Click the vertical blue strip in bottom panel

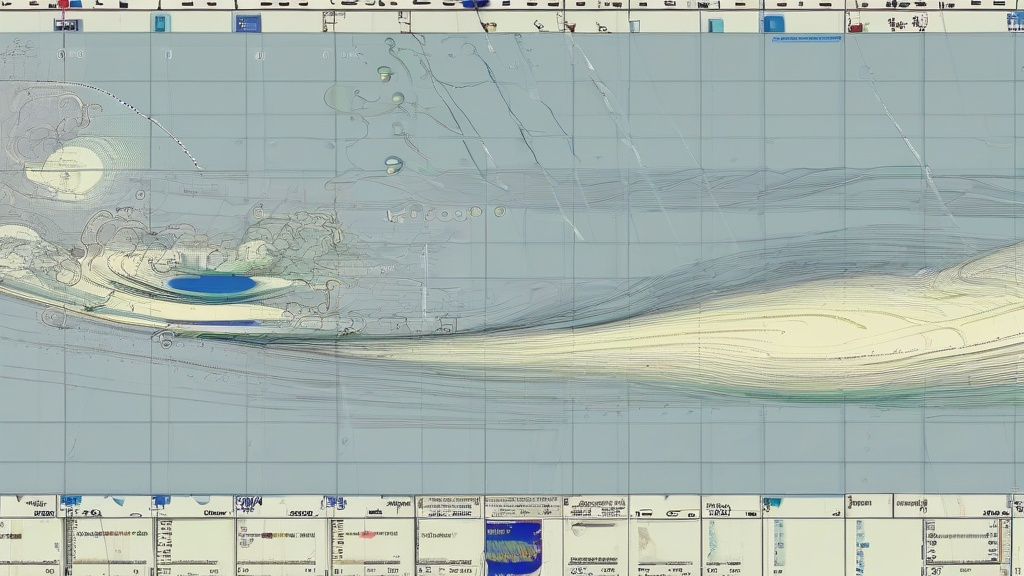[x=779, y=543]
